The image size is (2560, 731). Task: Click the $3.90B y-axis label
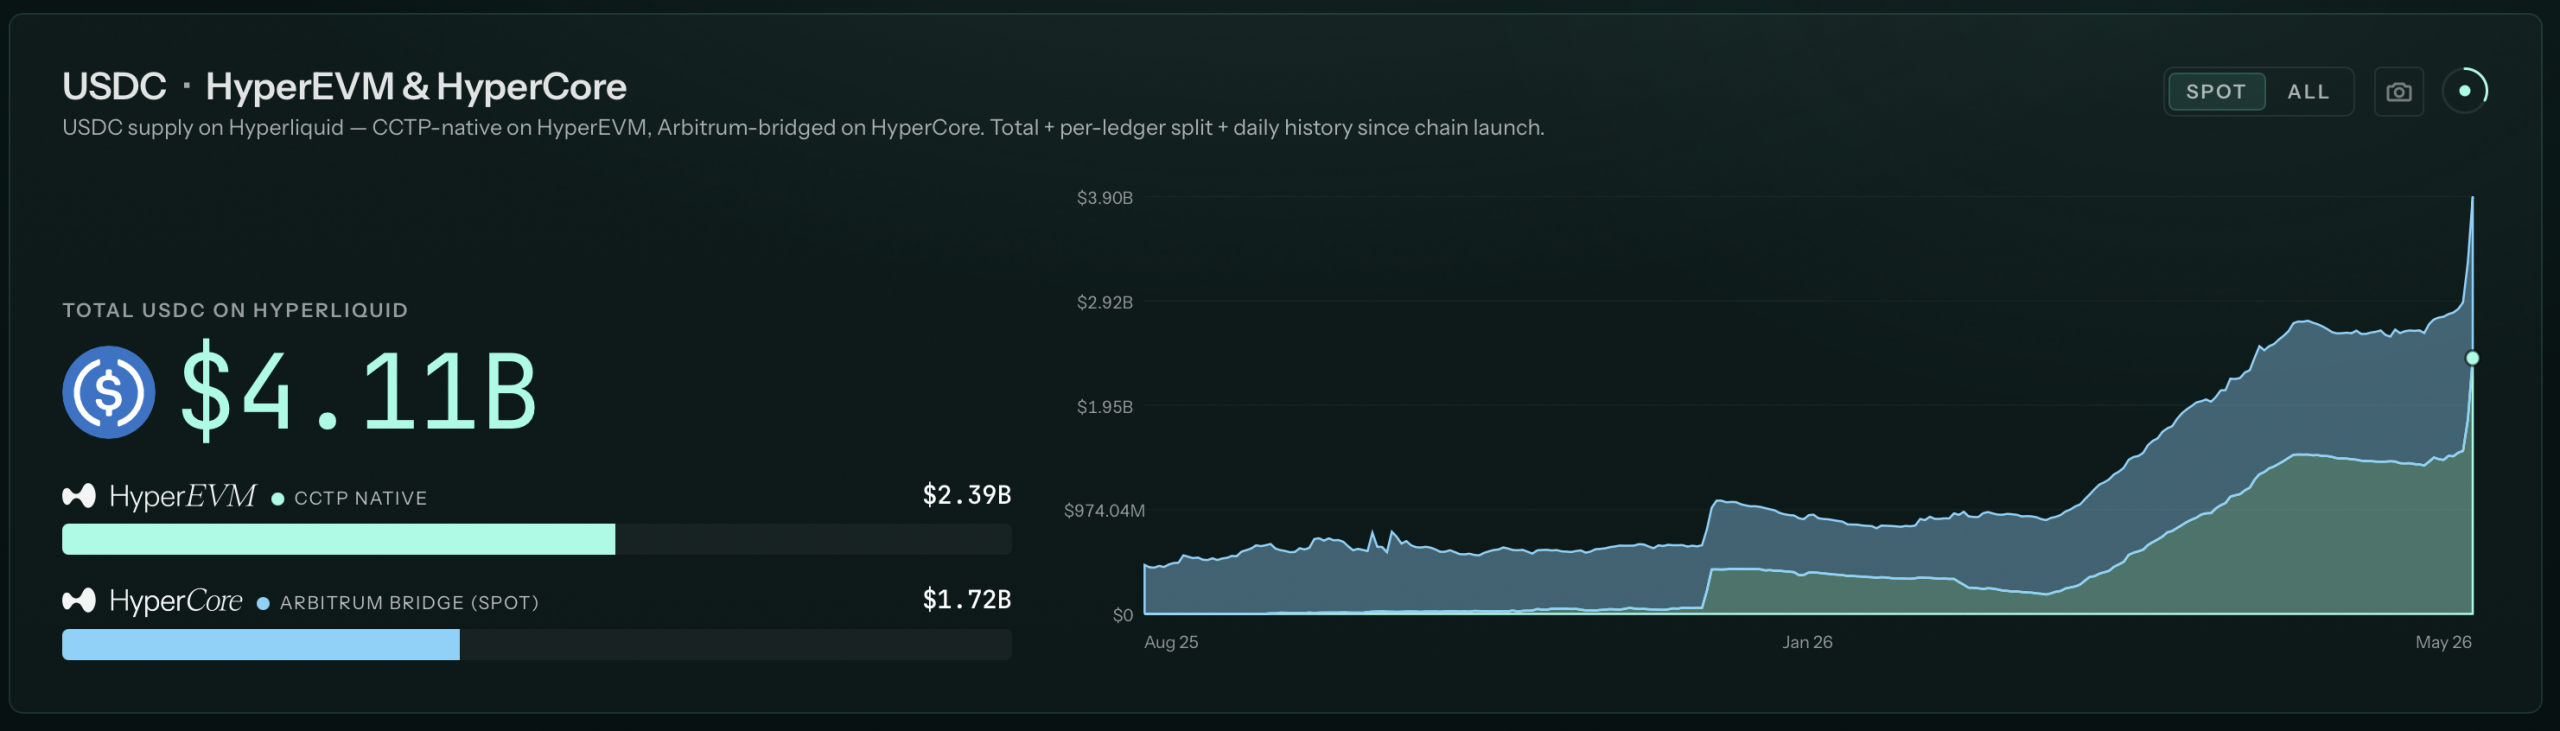pos(1105,198)
